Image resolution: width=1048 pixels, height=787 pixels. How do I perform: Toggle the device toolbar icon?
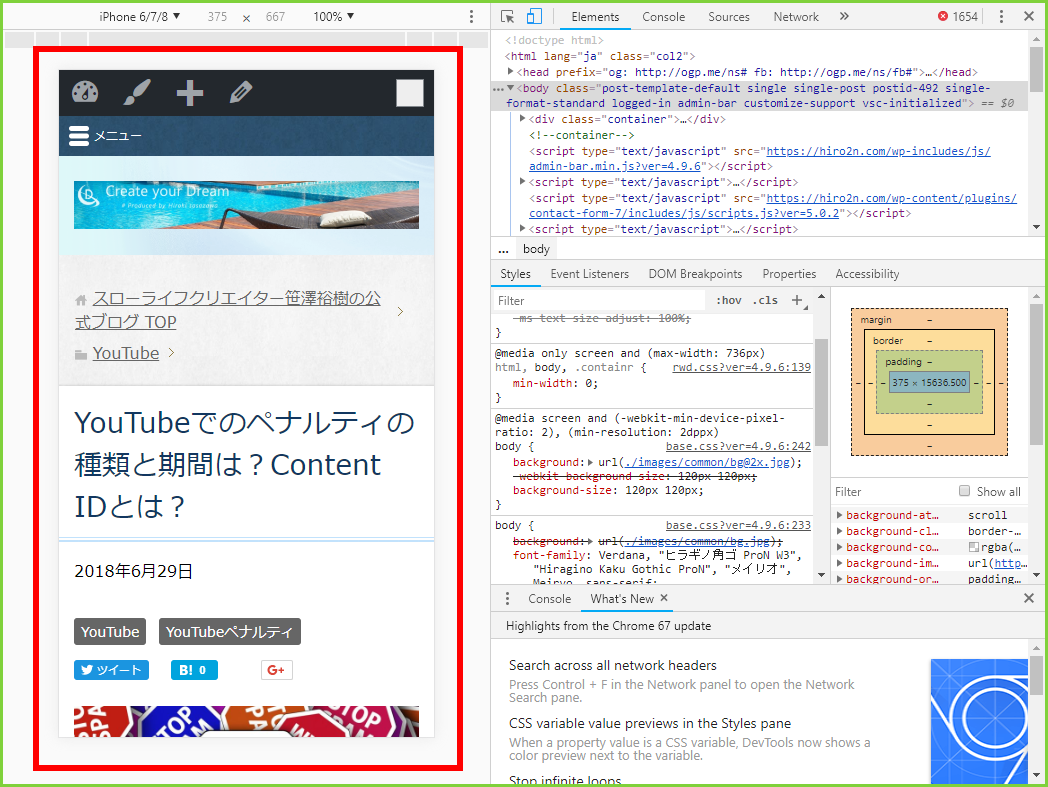534,17
